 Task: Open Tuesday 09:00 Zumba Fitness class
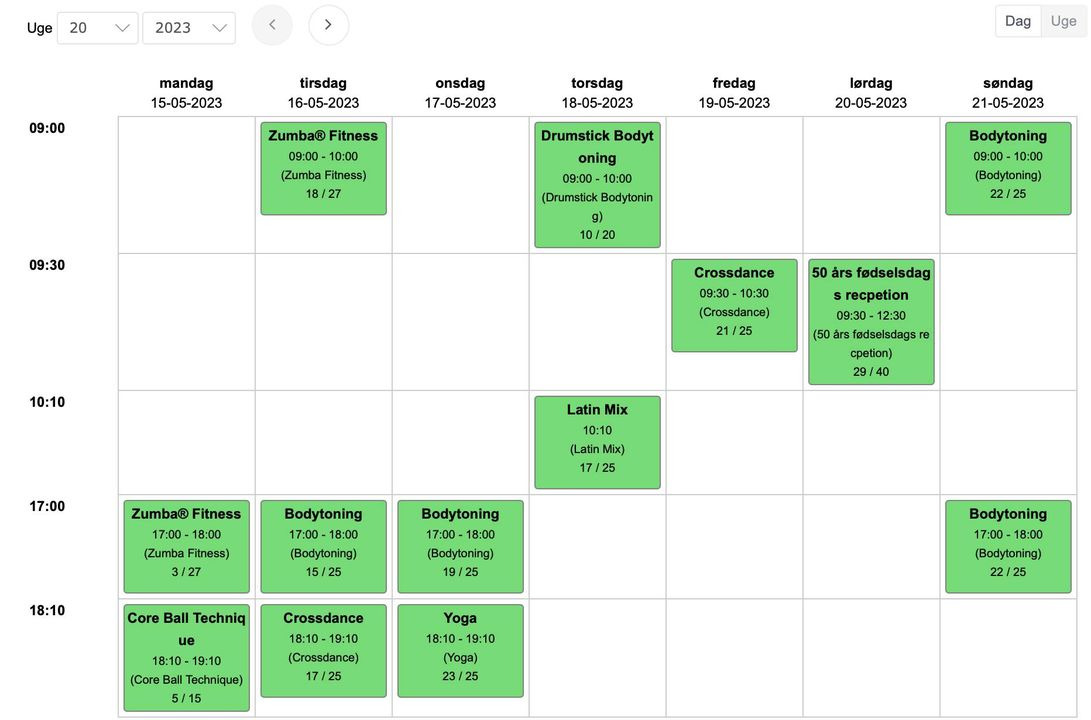[x=323, y=168]
